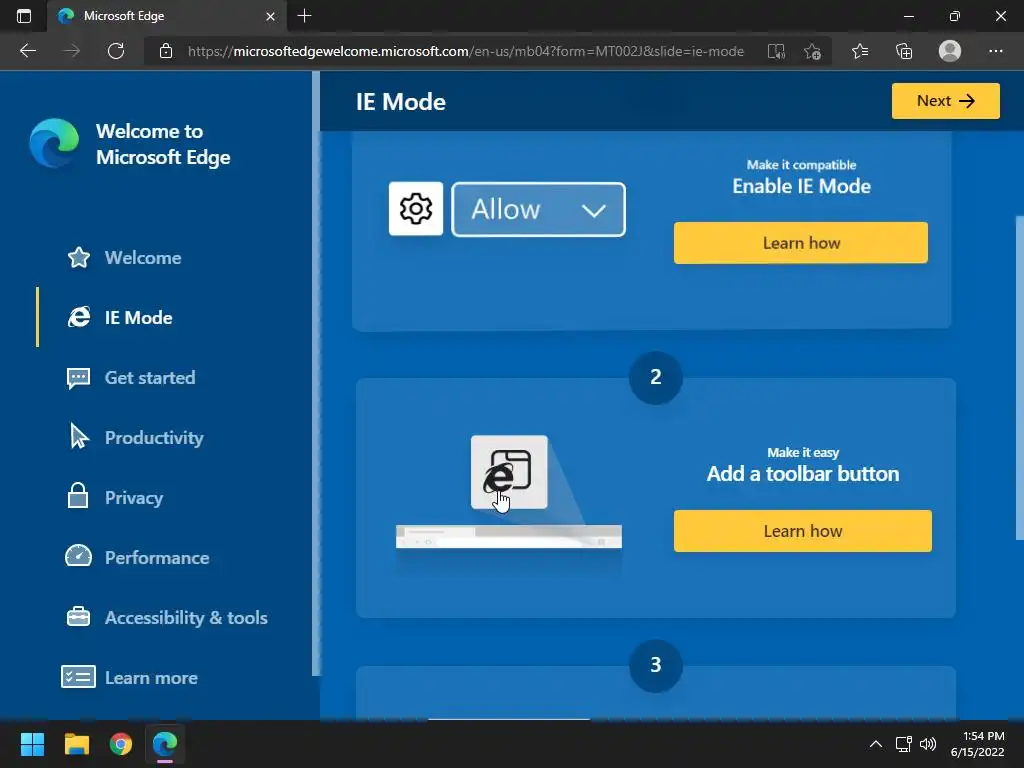Click the 'IE Mode' page heading
This screenshot has height=768, width=1024.
400,102
